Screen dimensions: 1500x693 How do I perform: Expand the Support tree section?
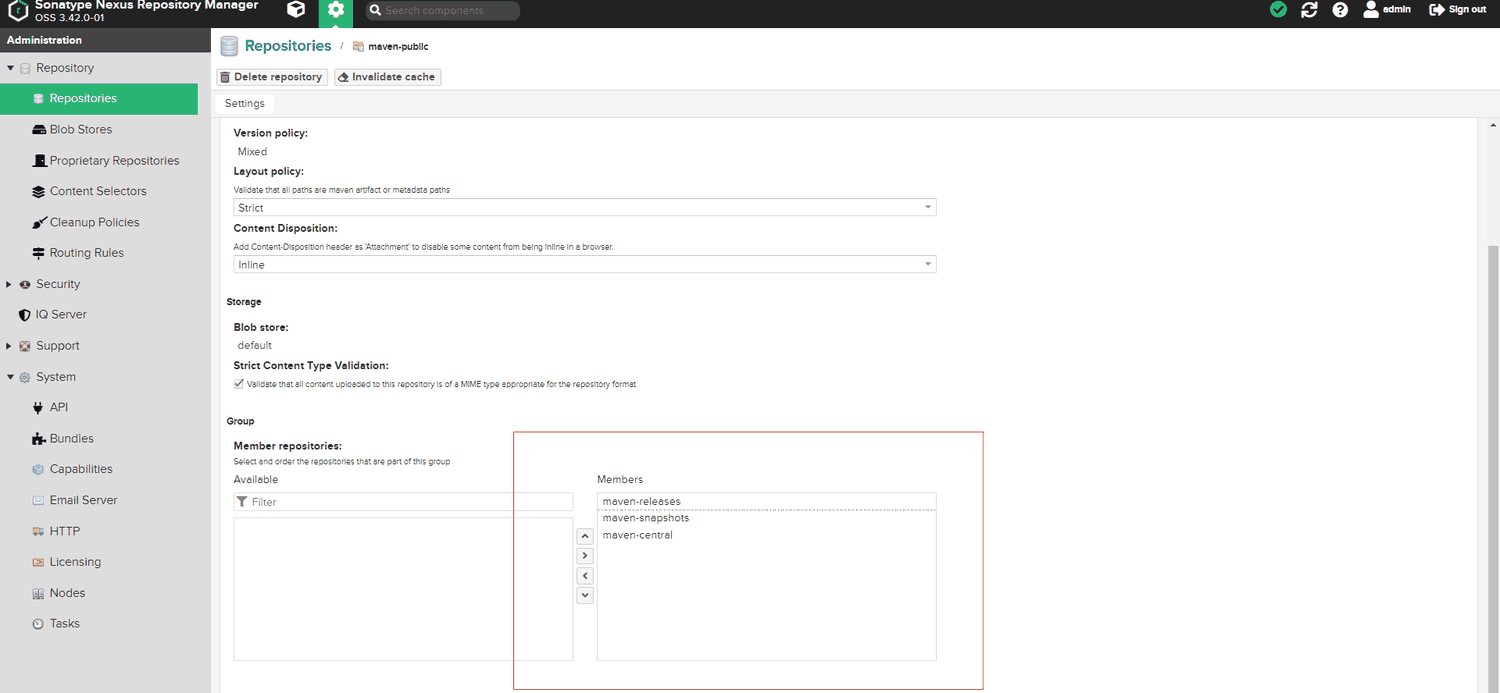(10, 346)
